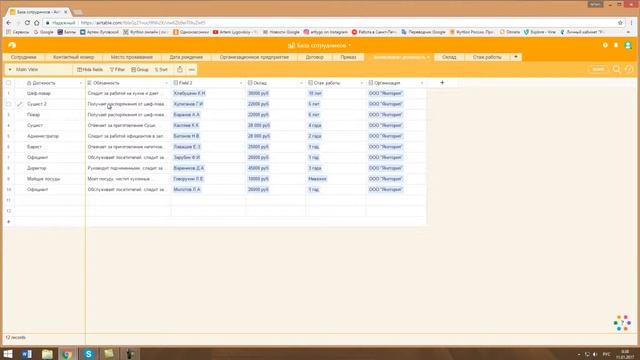Click linked record 10 лет in Стаж работы
The image size is (640, 360).
coord(315,93)
